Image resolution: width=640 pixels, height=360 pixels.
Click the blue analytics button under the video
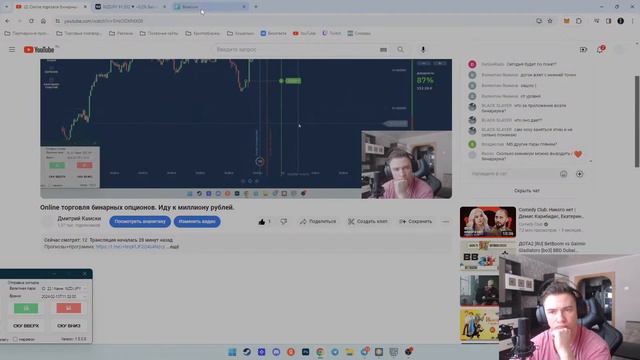pos(140,222)
